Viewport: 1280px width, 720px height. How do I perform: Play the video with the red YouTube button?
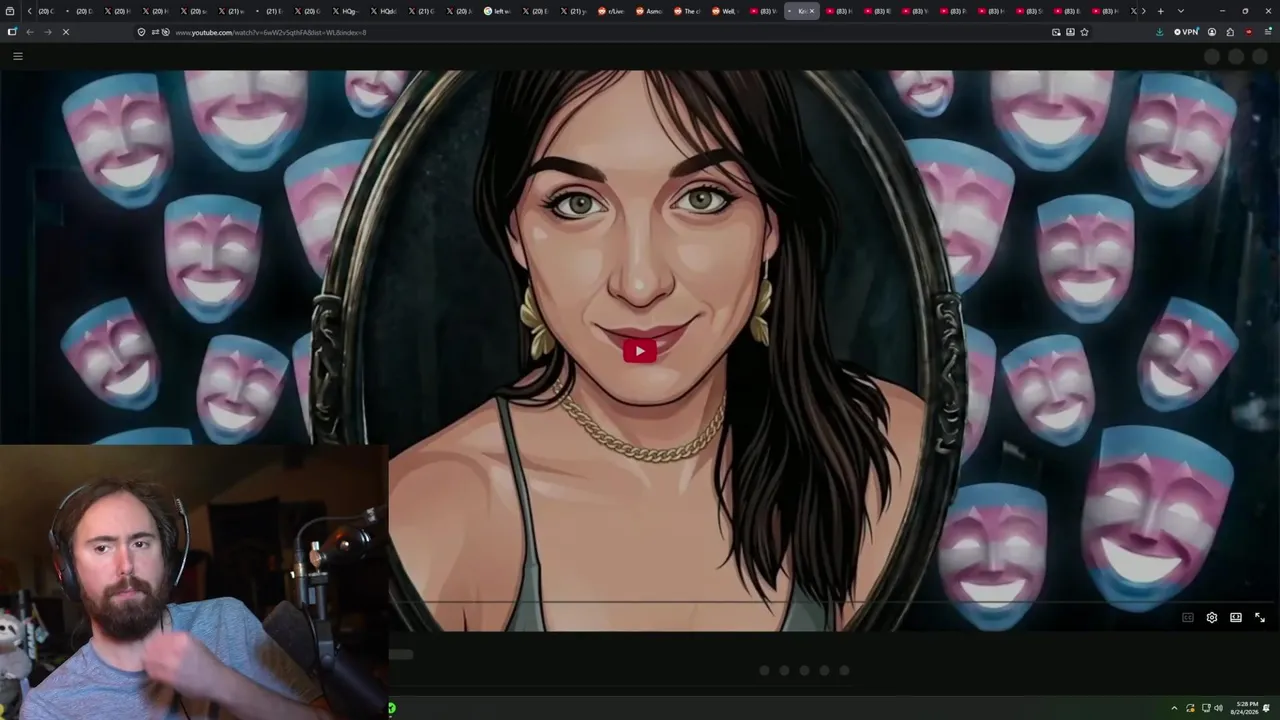pyautogui.click(x=640, y=351)
